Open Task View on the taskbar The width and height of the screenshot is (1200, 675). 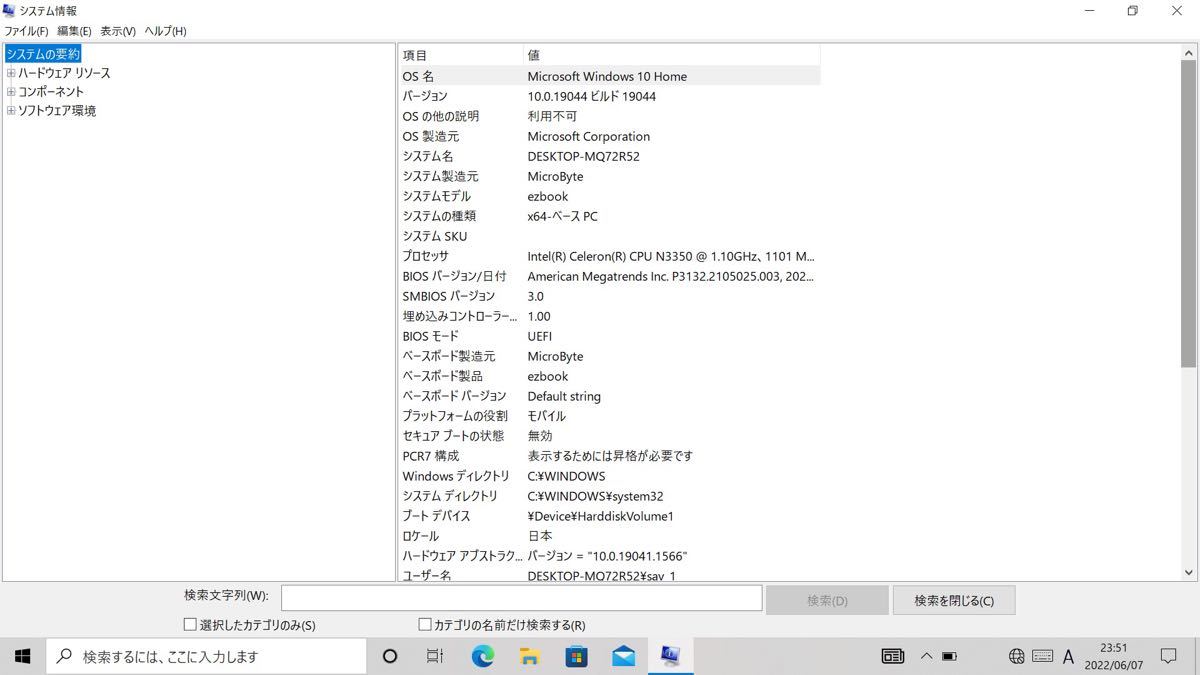(x=435, y=656)
